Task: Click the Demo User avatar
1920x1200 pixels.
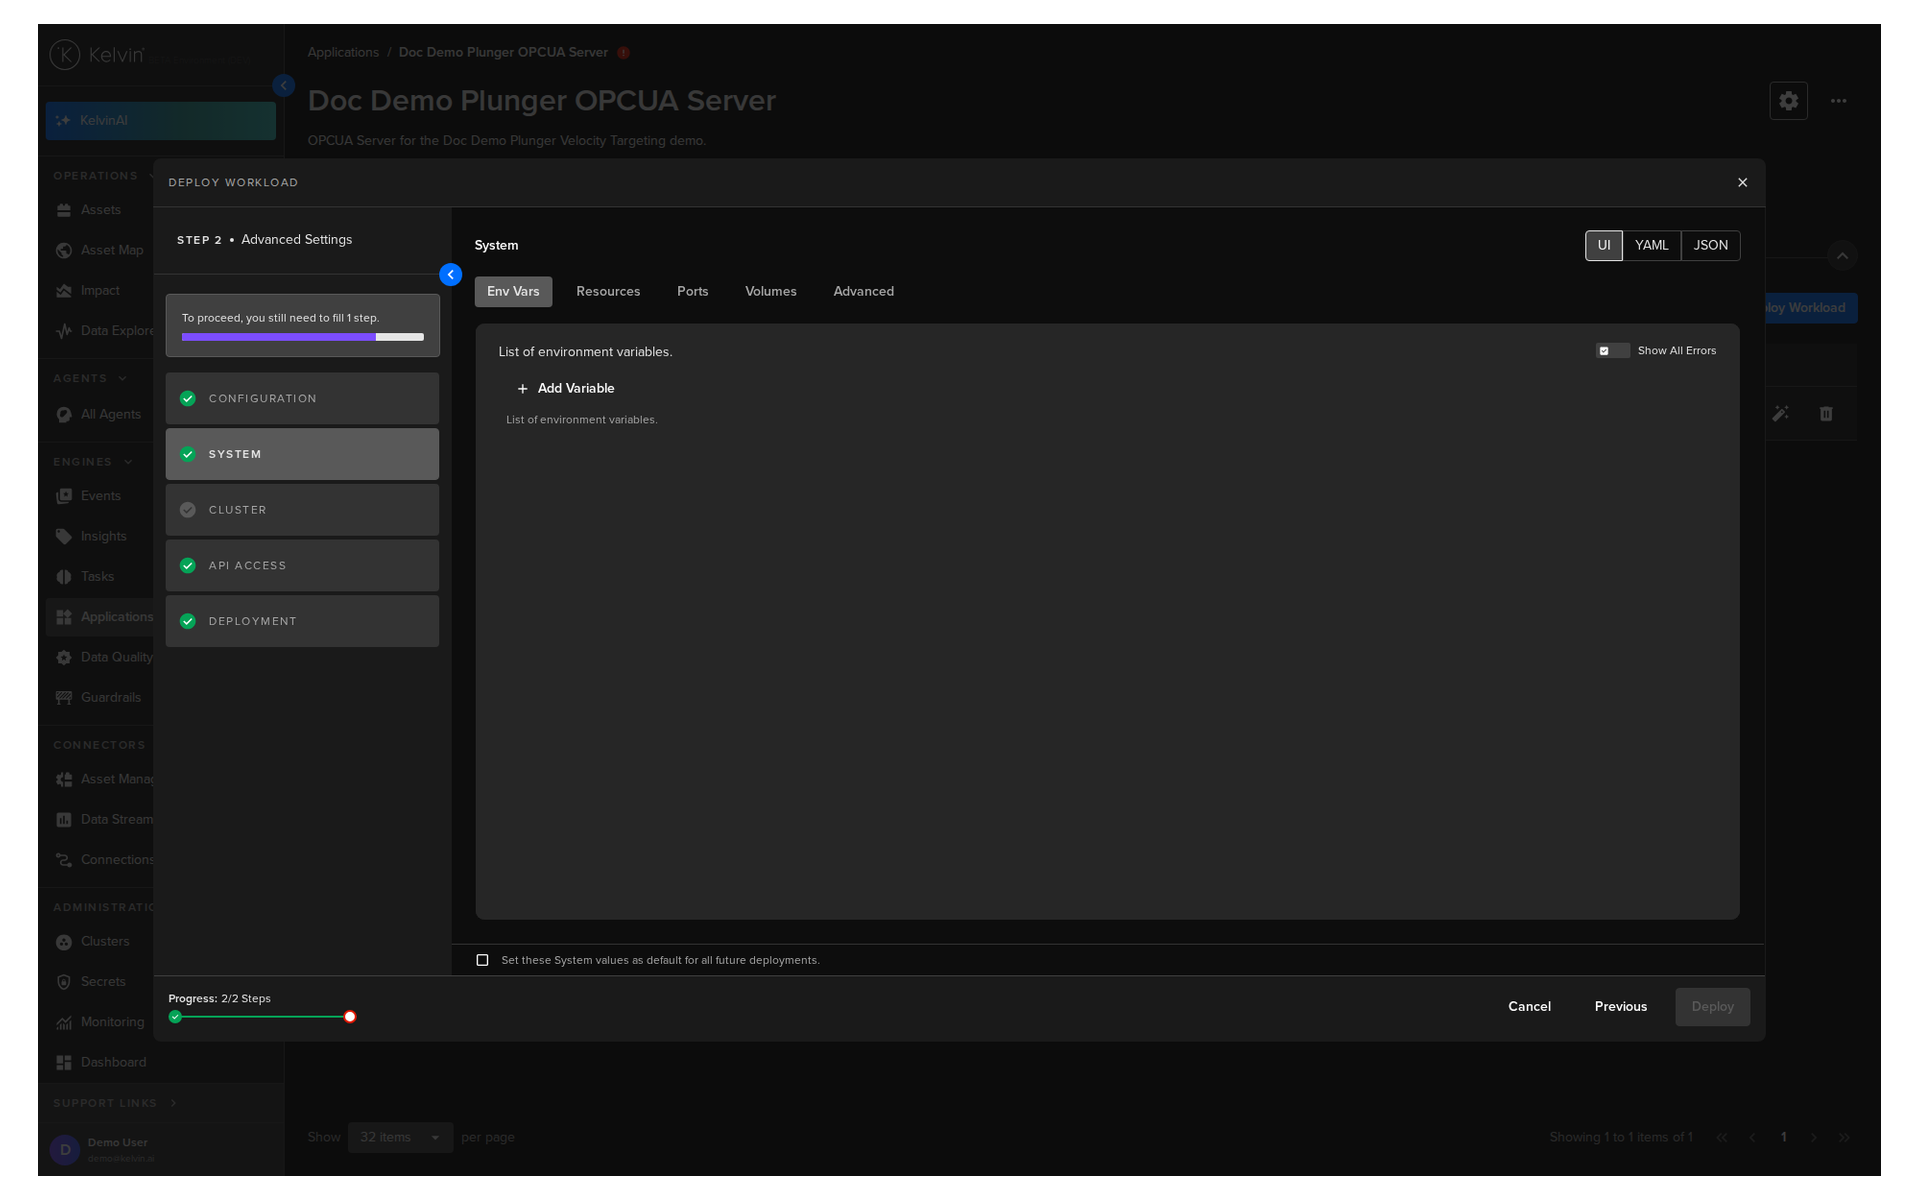Action: (x=65, y=1150)
